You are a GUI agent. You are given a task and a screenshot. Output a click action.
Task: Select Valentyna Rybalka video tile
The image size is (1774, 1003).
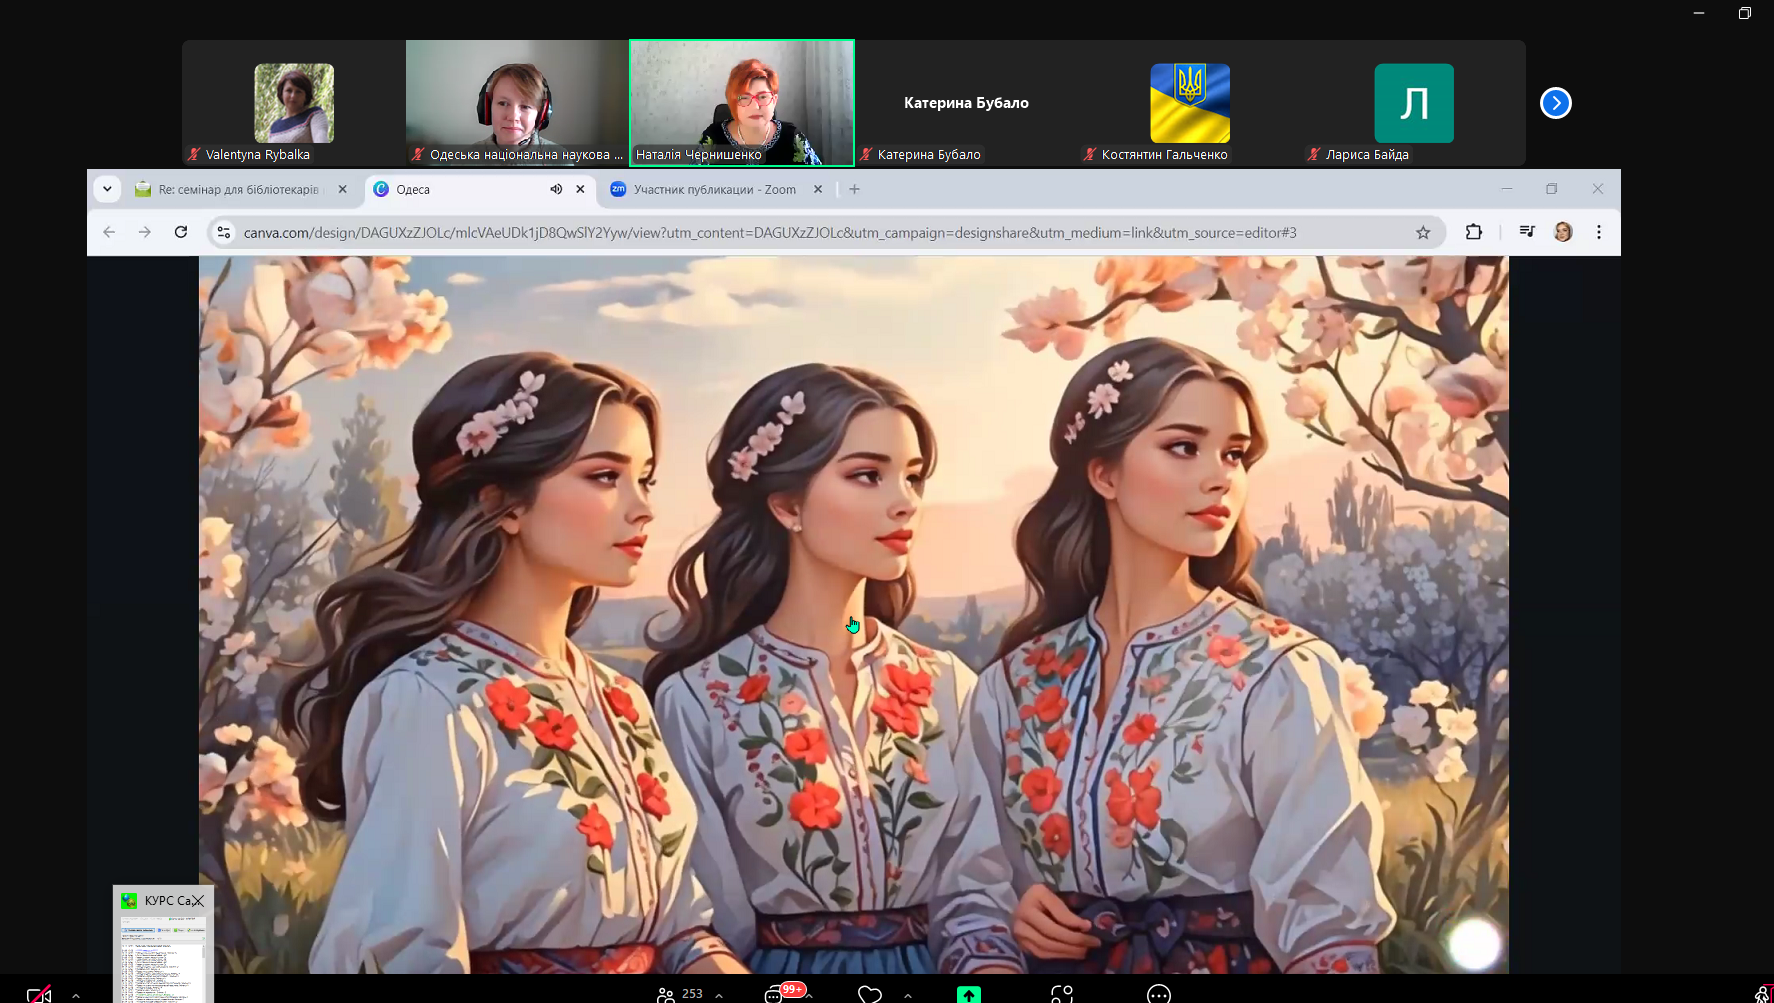293,103
